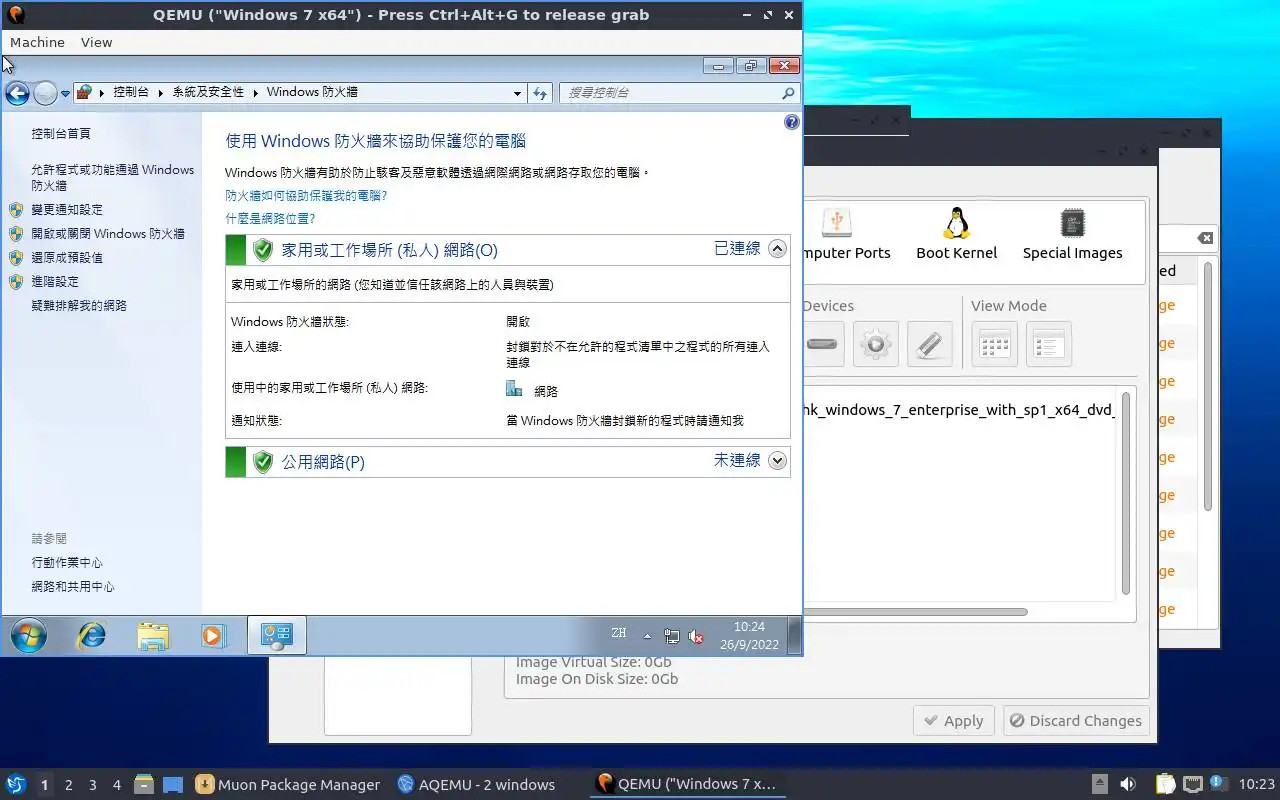Click shield icon beside 變更通知設定
The height and width of the screenshot is (800, 1280).
coord(16,210)
